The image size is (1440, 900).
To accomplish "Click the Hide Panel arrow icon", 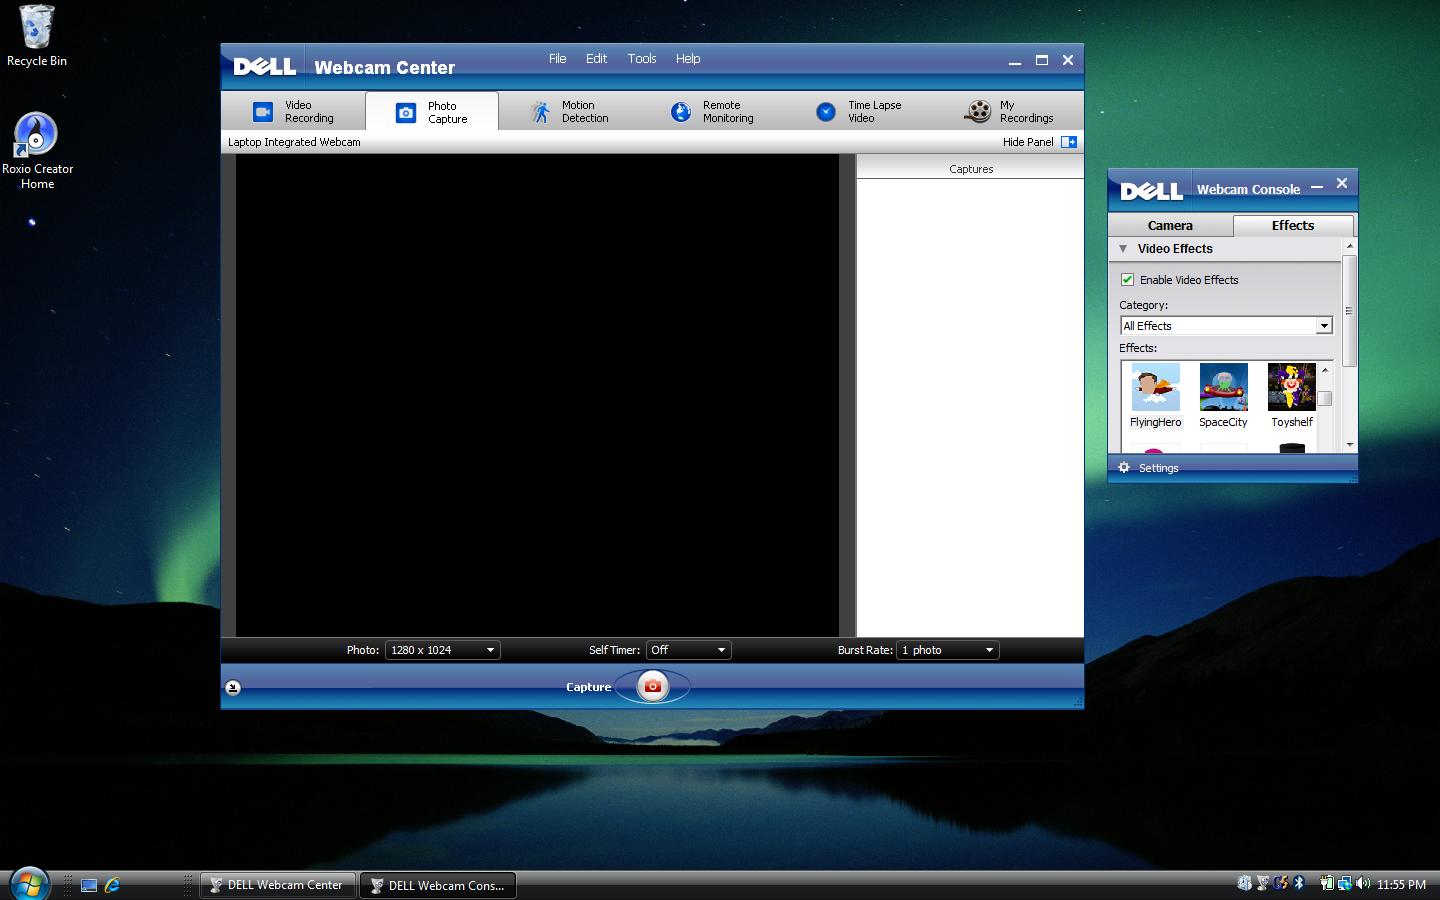I will tap(1069, 142).
